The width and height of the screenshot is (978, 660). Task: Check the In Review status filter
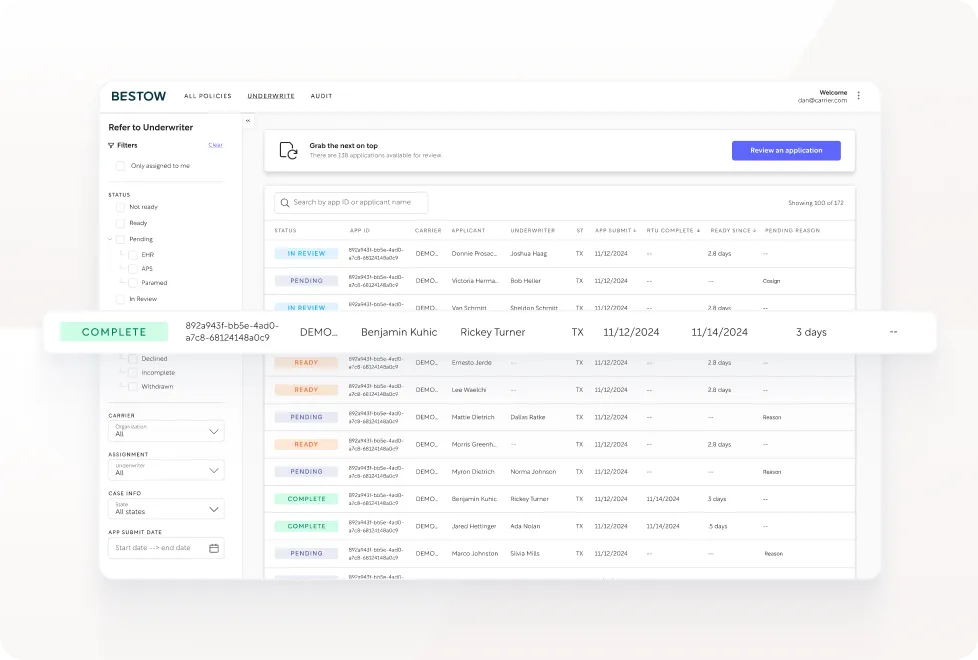120,299
